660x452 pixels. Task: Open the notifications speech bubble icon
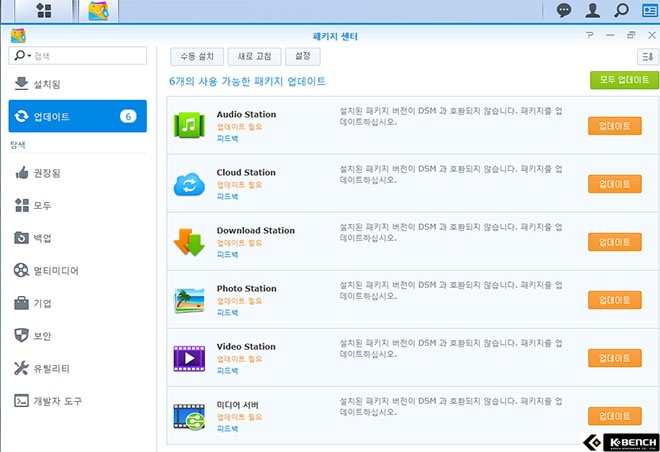point(564,10)
